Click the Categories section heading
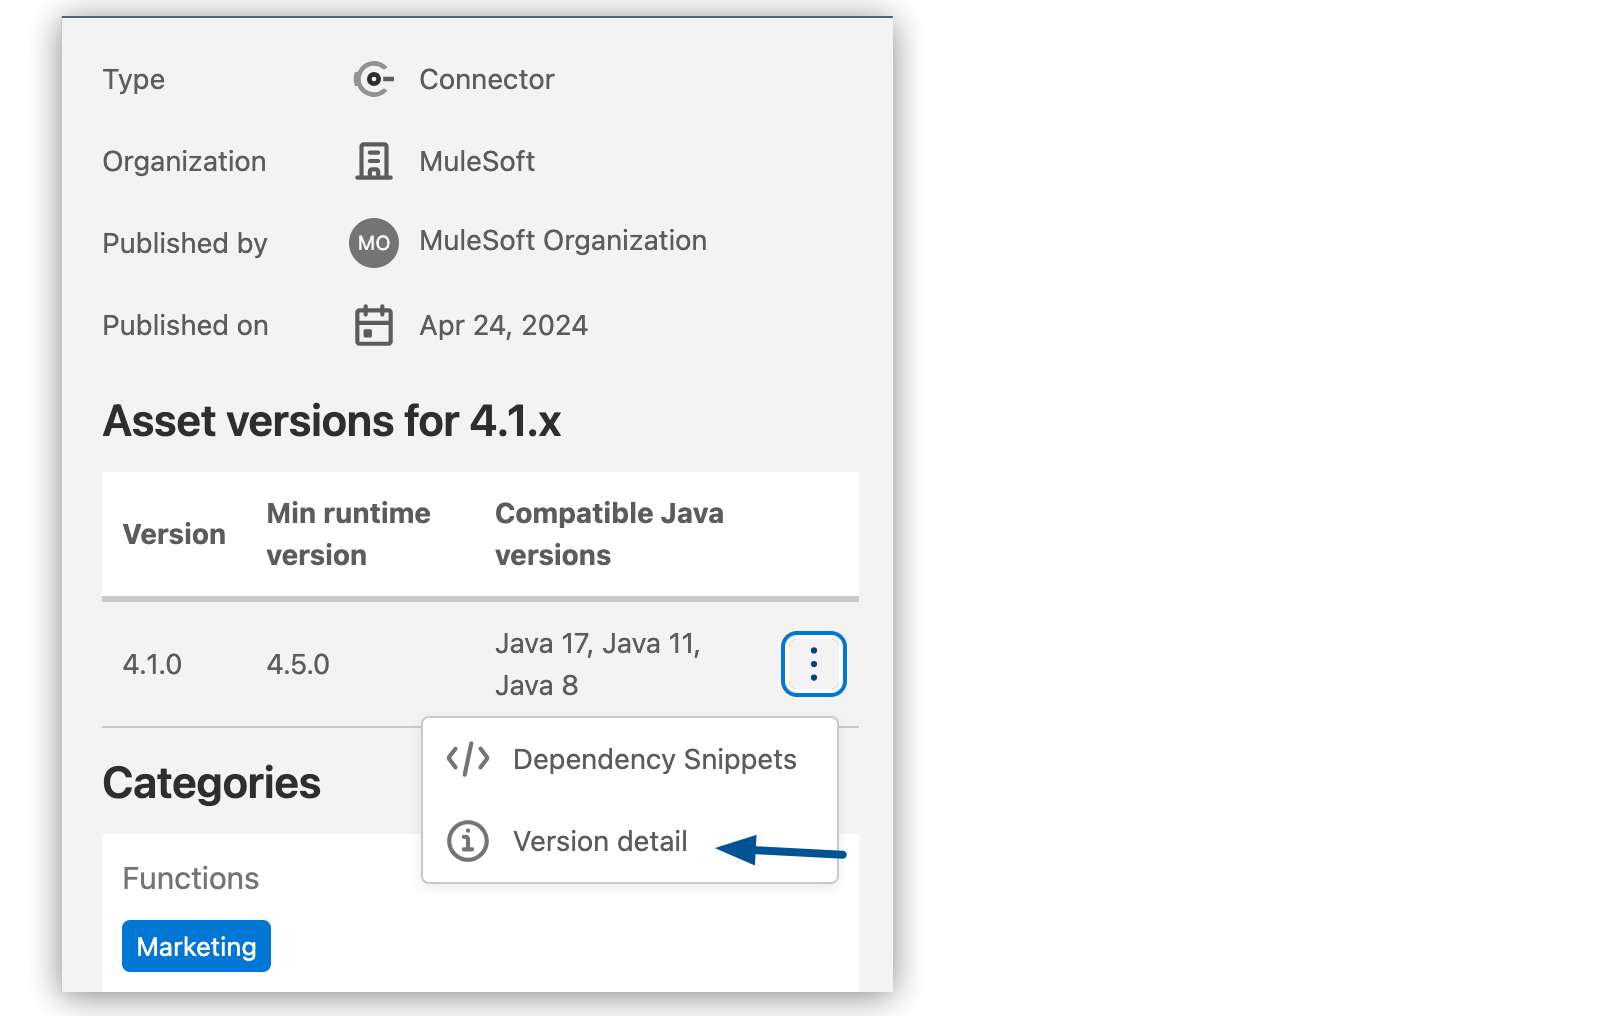Viewport: 1598px width, 1016px height. pyautogui.click(x=211, y=782)
